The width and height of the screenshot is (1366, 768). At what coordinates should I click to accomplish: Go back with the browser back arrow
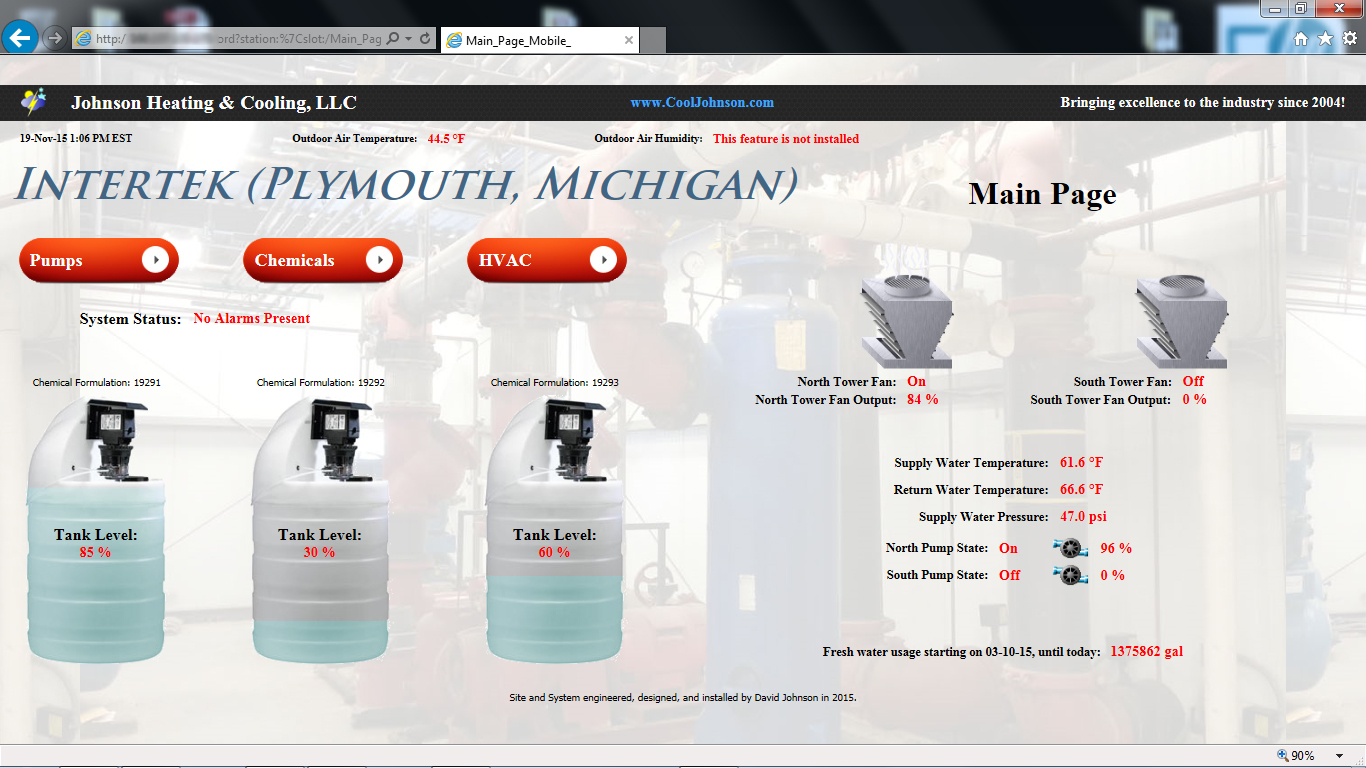click(x=20, y=38)
